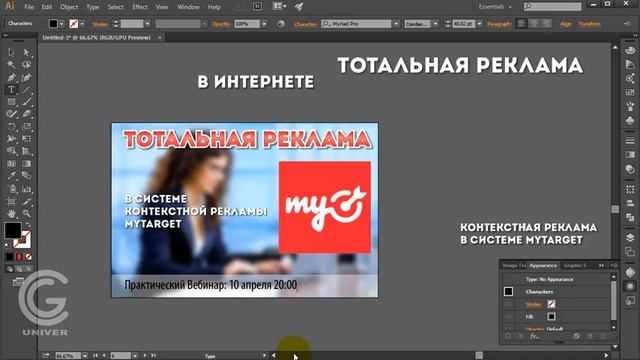Viewport: 640px width, 360px height.
Task: Select the Pen tool
Action: coord(11,77)
